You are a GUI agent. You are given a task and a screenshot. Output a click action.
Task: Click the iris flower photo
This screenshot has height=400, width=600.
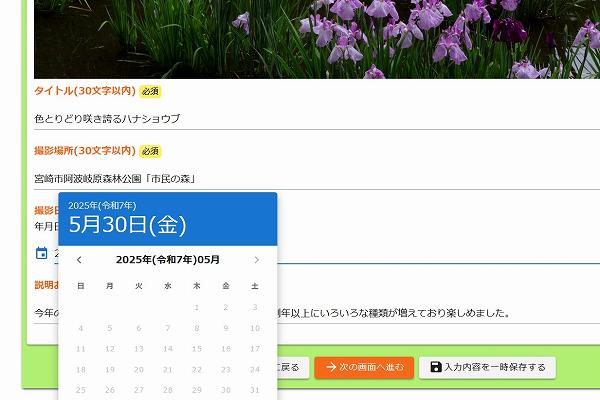point(317,39)
